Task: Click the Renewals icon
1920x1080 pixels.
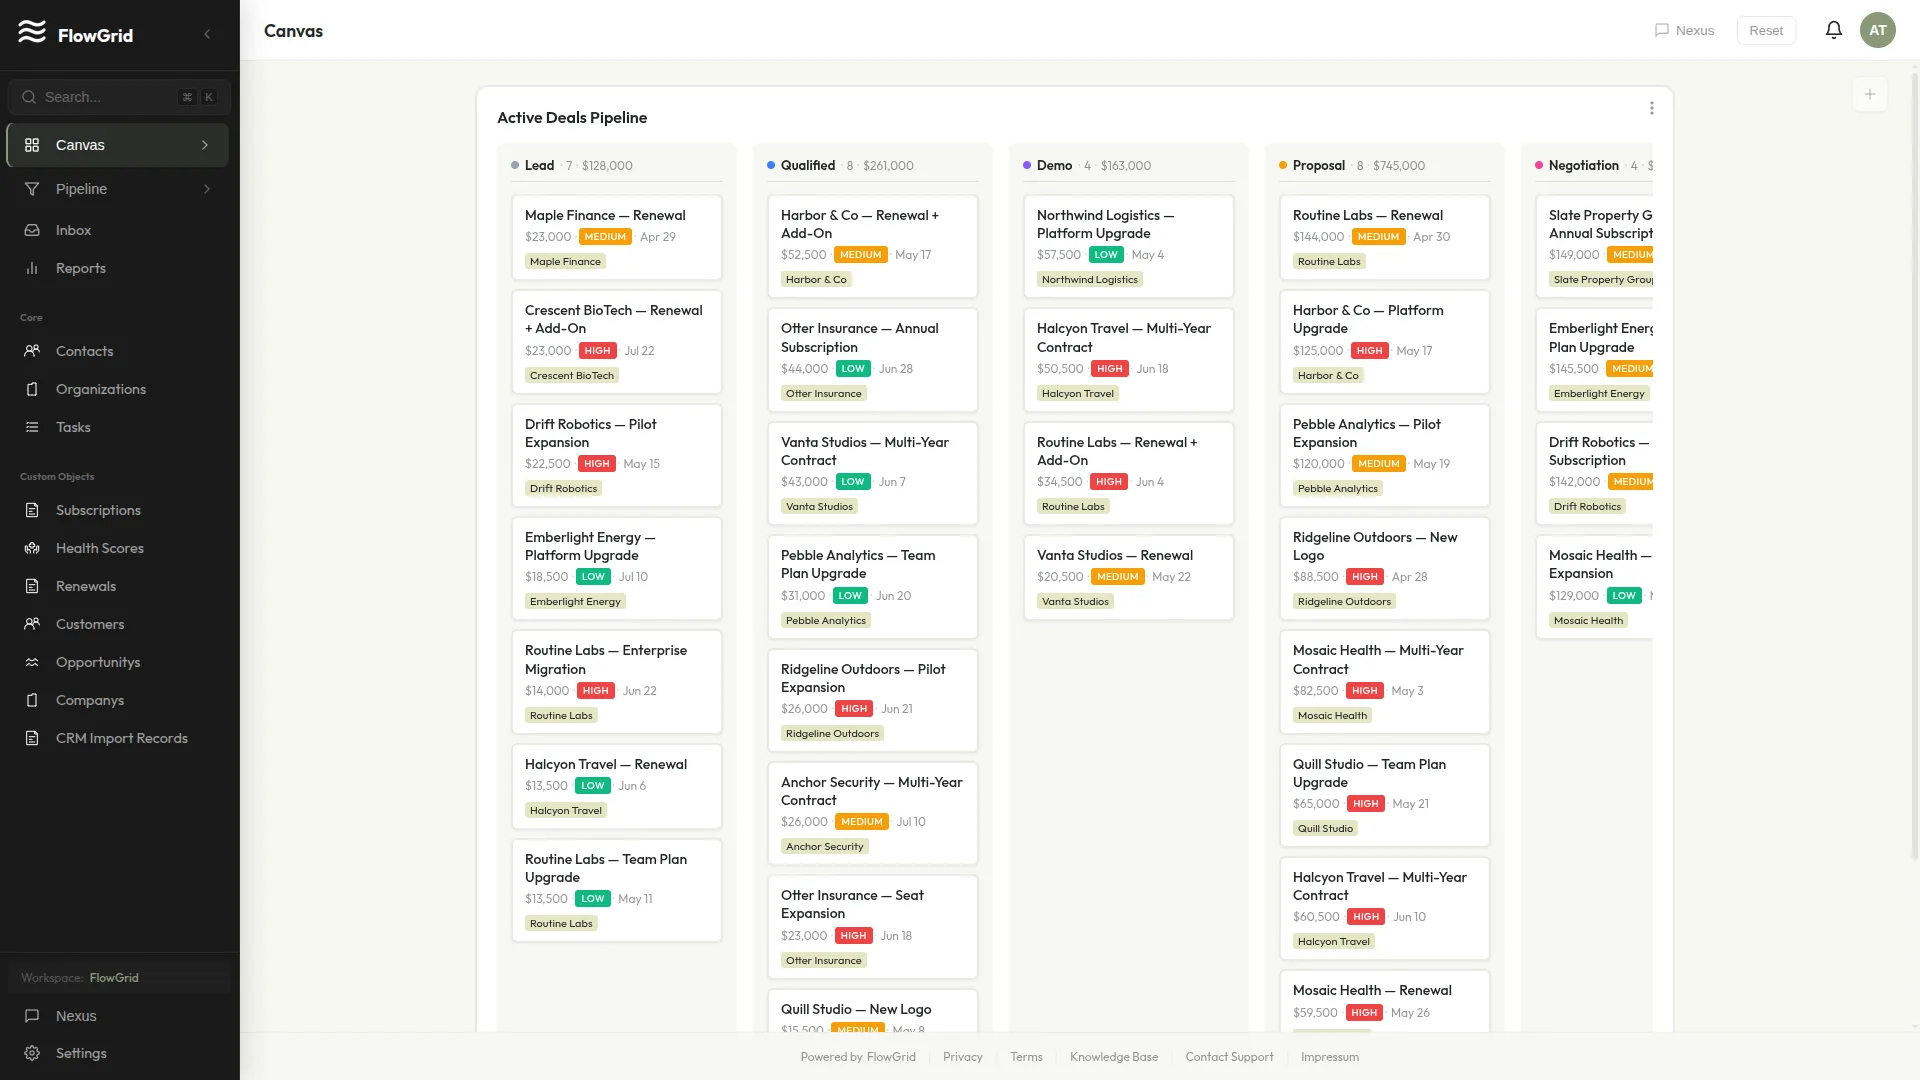Action: (x=32, y=586)
